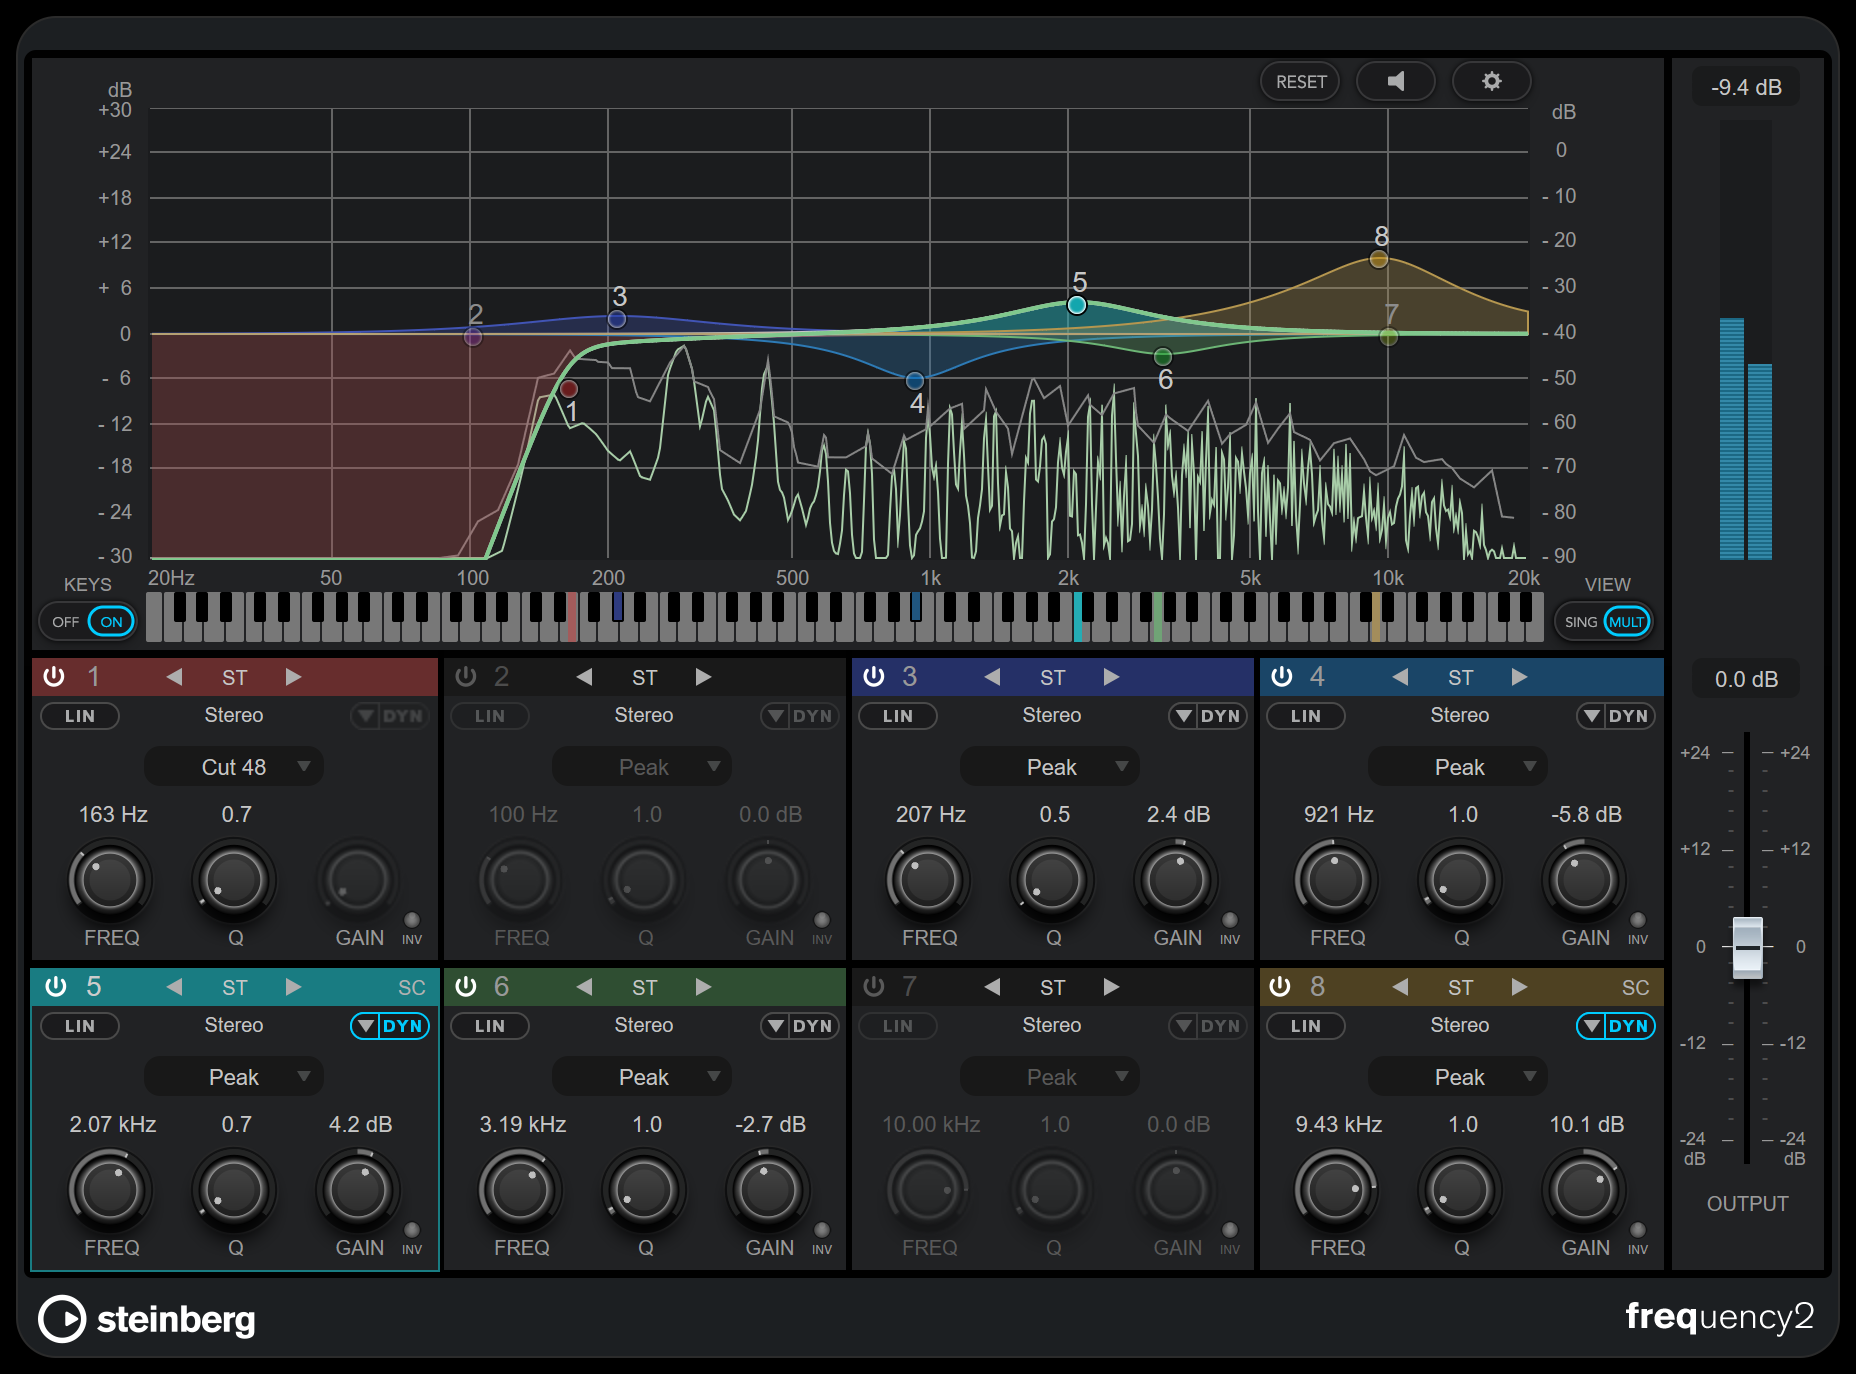Click band 4 frequency value 921 Hz
Image resolution: width=1856 pixels, height=1374 pixels.
click(1338, 814)
